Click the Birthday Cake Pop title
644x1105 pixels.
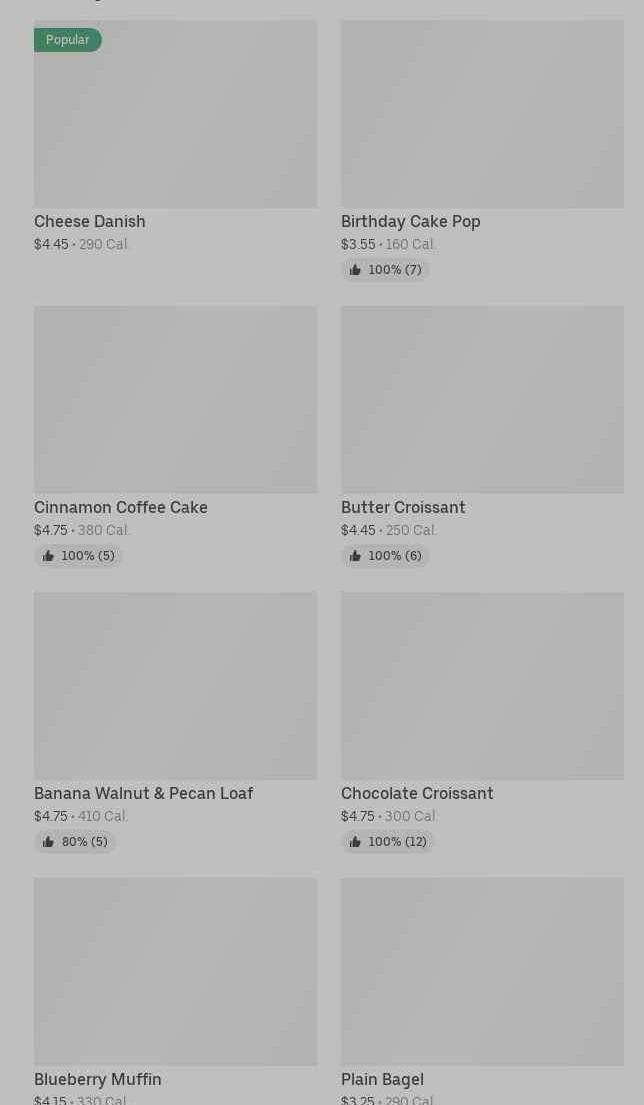tap(410, 221)
